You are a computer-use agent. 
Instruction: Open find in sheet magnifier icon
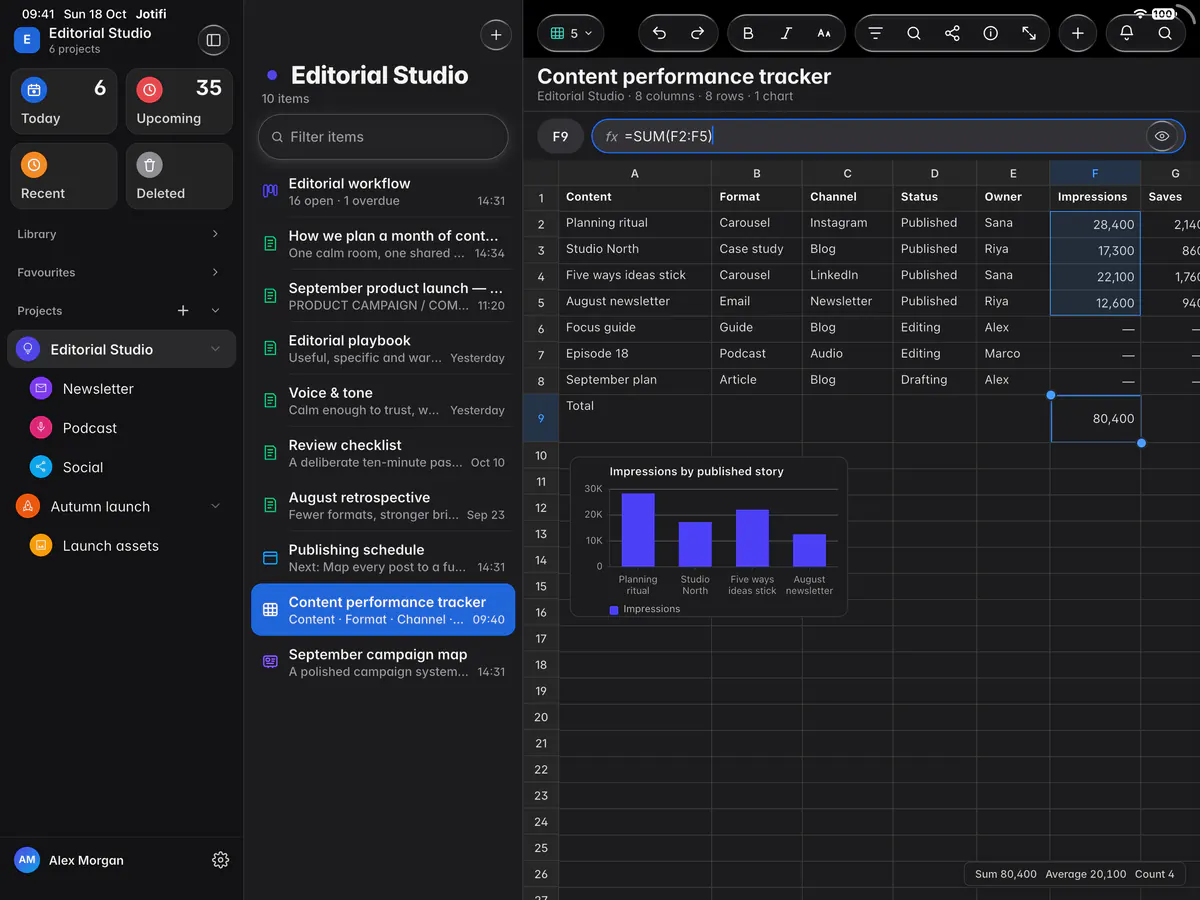tap(914, 33)
